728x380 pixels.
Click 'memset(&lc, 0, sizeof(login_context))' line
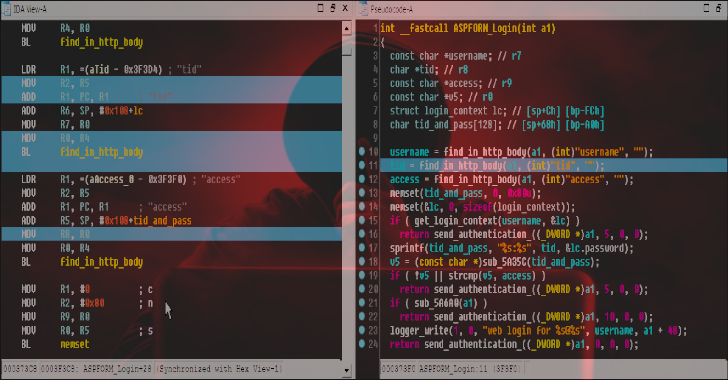click(482, 207)
